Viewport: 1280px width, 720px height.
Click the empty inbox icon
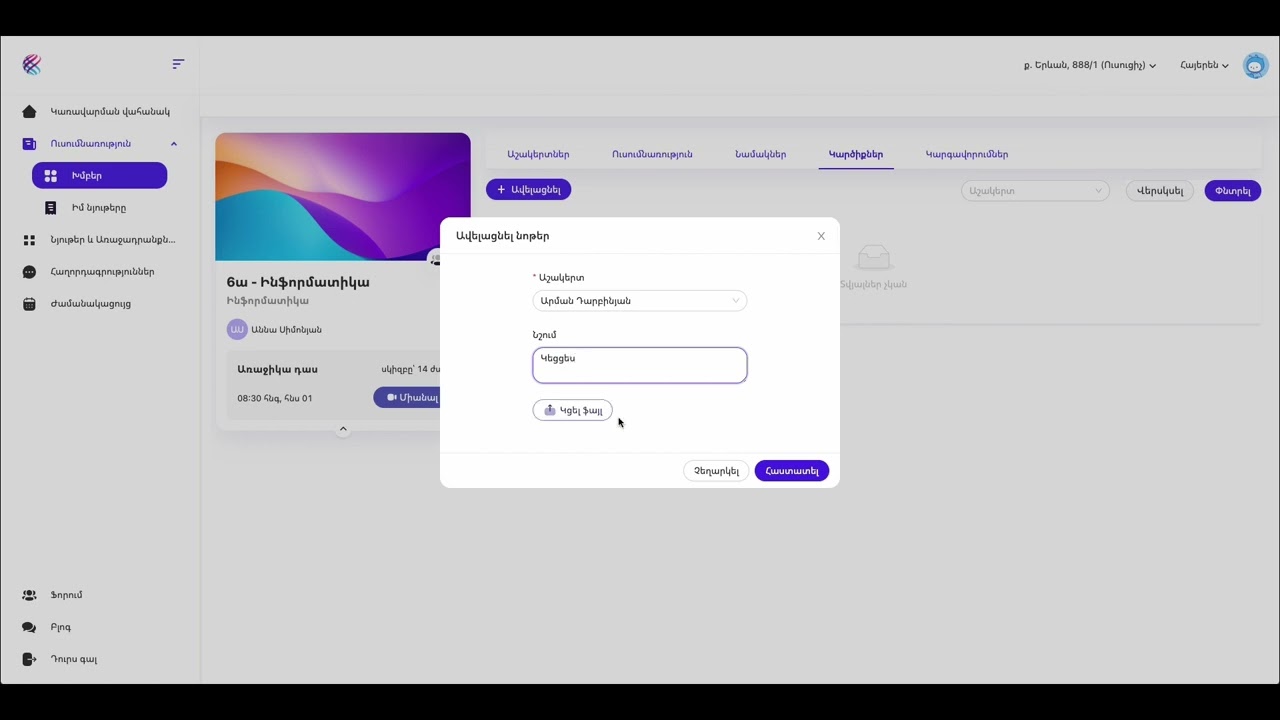873,258
